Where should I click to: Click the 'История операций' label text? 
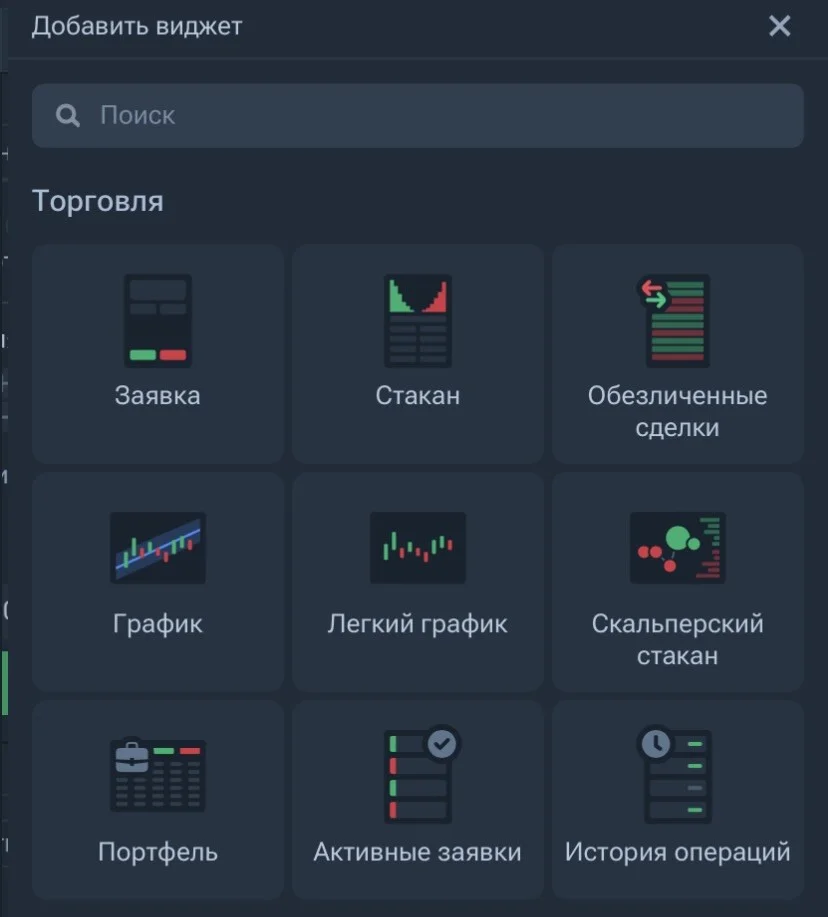click(x=678, y=852)
